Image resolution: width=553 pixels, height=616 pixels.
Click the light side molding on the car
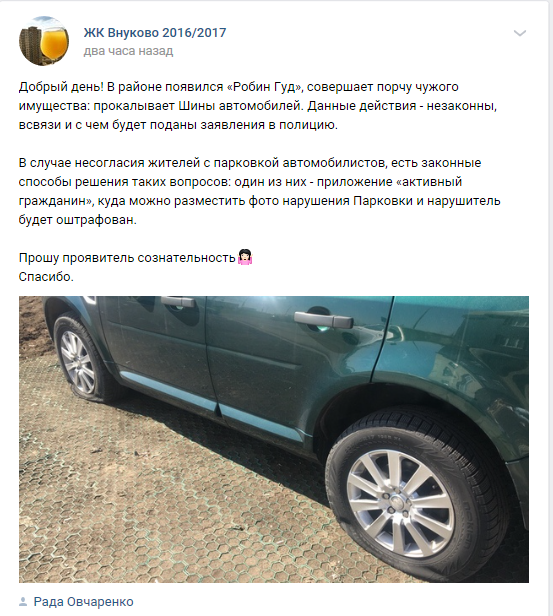212,405
